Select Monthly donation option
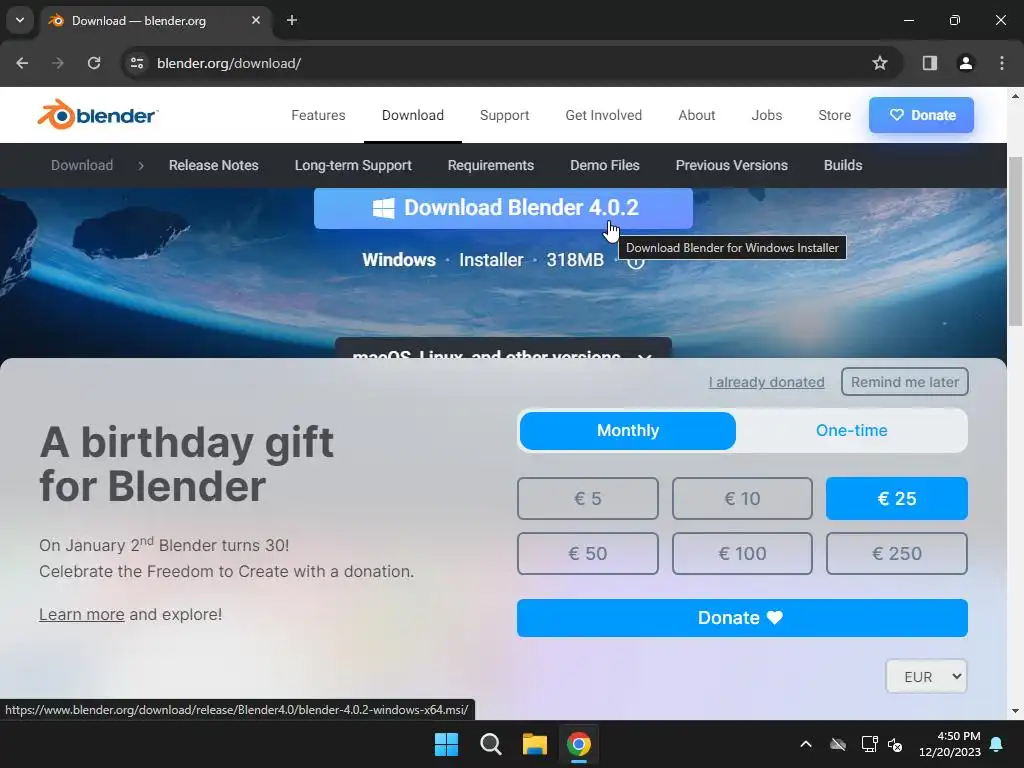 628,430
